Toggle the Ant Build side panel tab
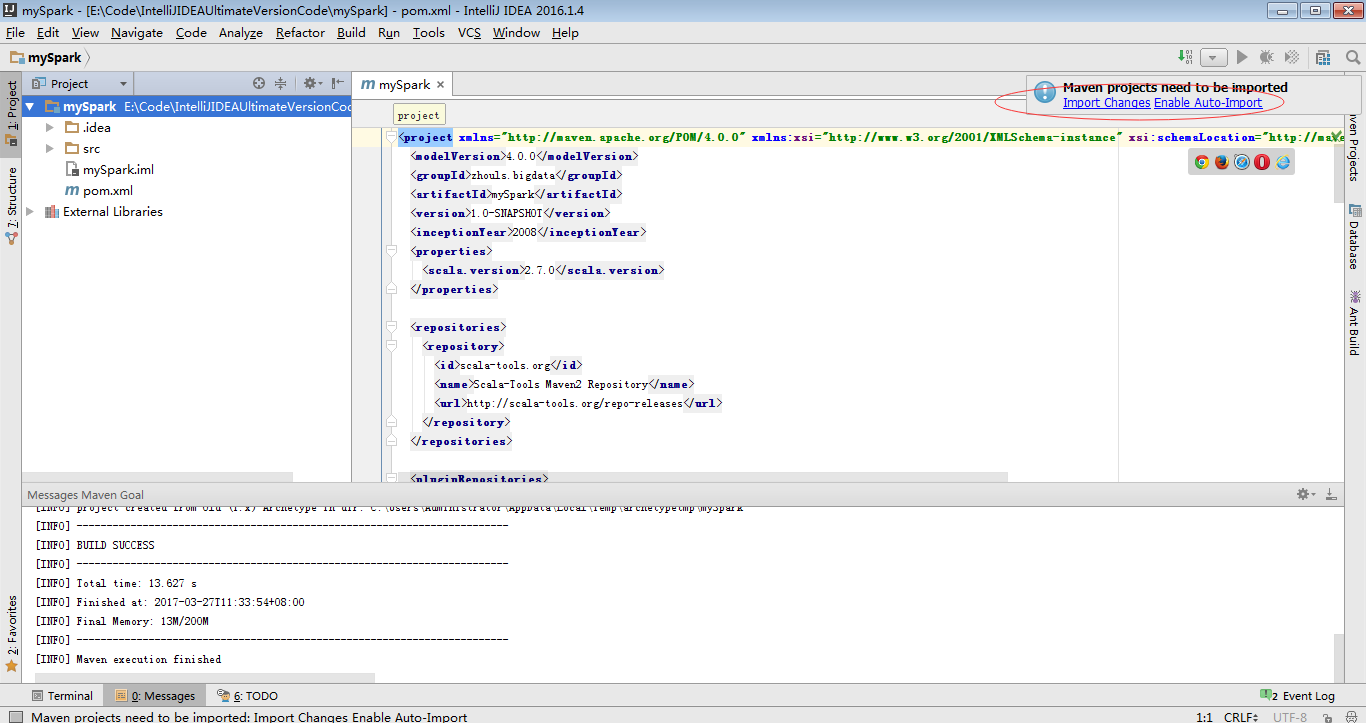 point(1354,322)
